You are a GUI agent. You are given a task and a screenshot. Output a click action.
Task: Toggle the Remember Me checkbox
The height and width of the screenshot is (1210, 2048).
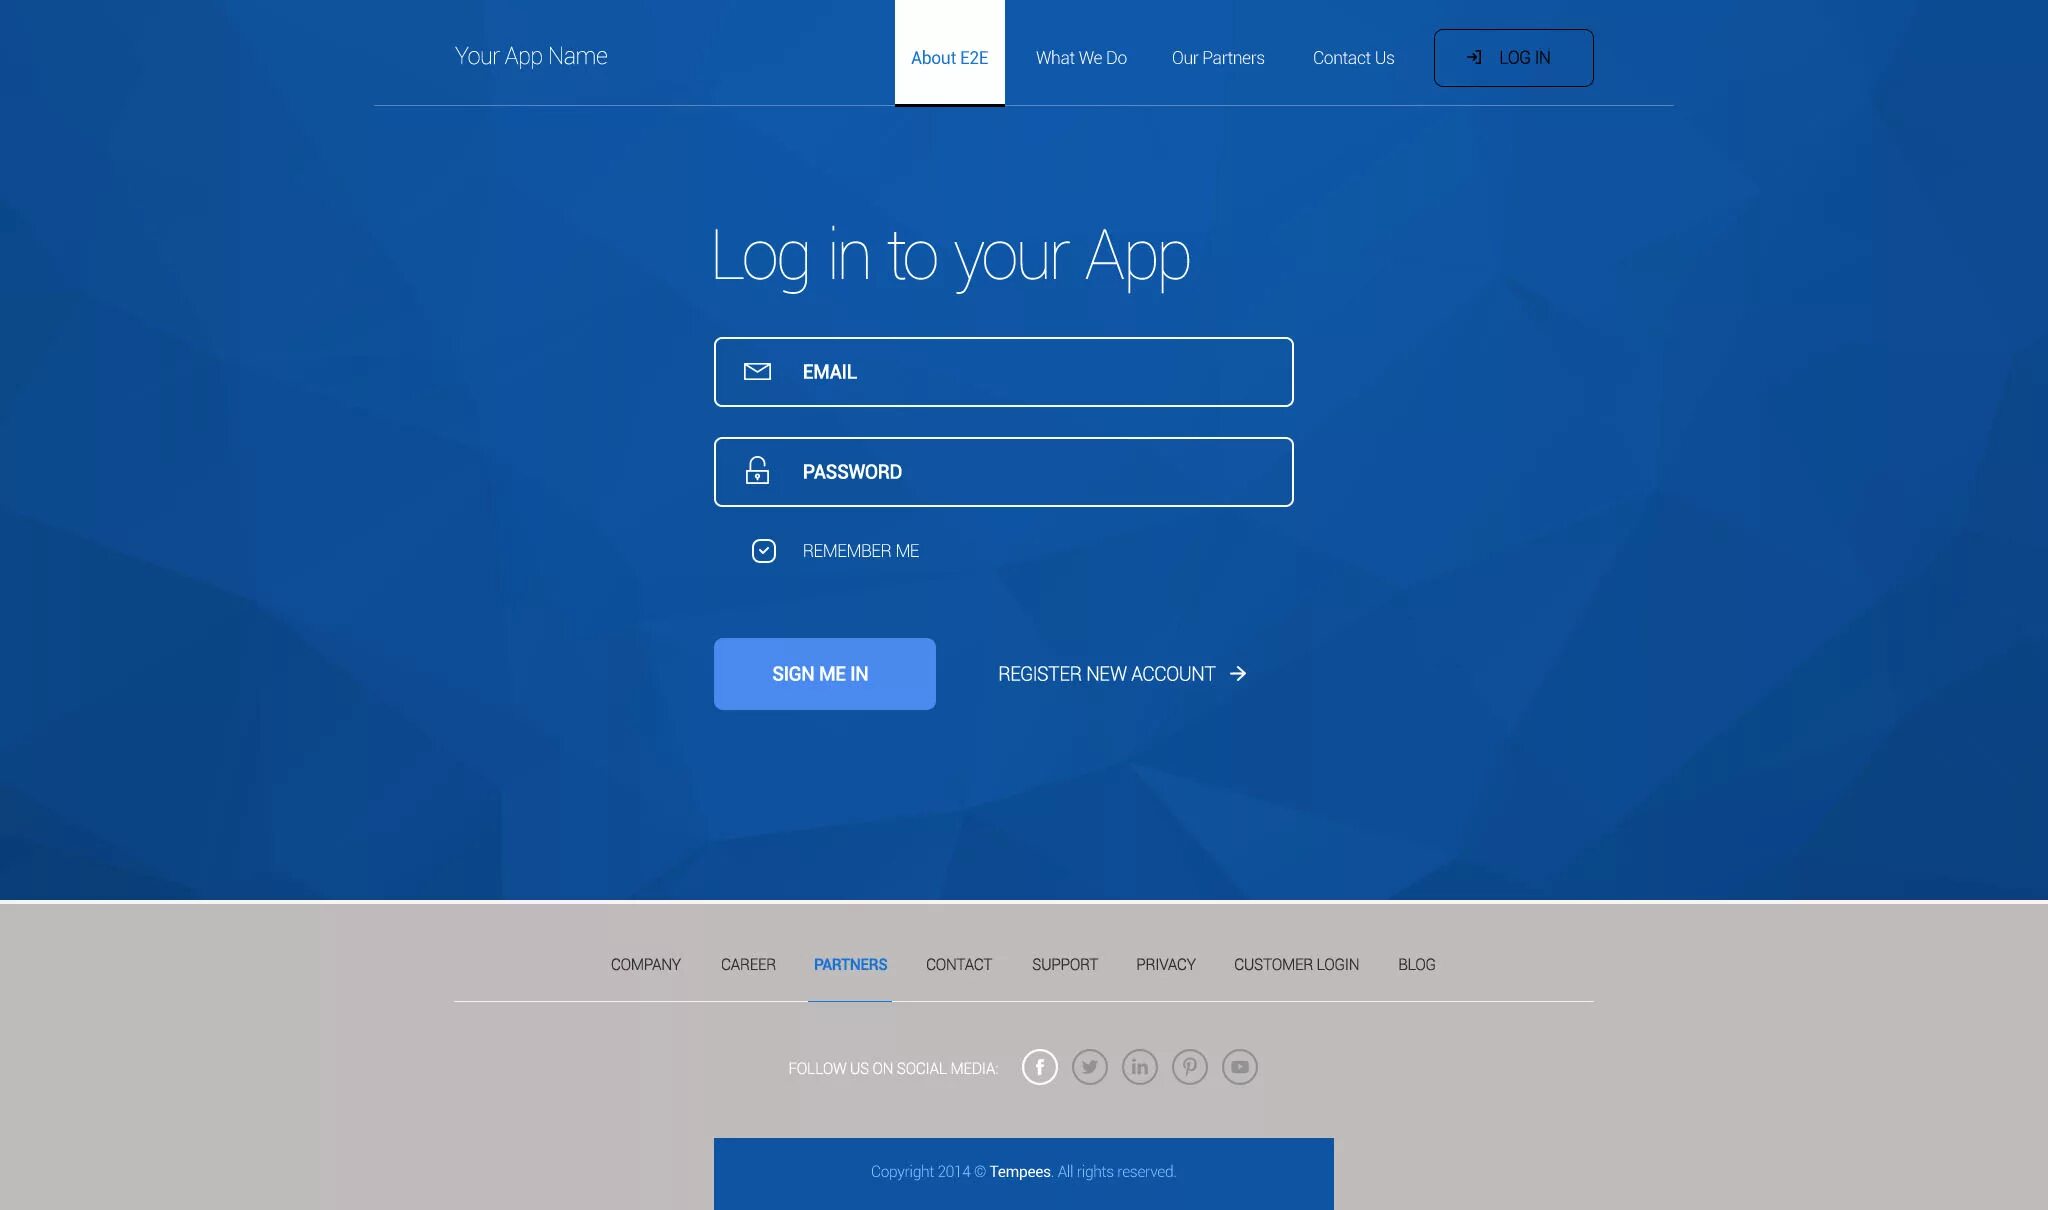click(x=762, y=549)
